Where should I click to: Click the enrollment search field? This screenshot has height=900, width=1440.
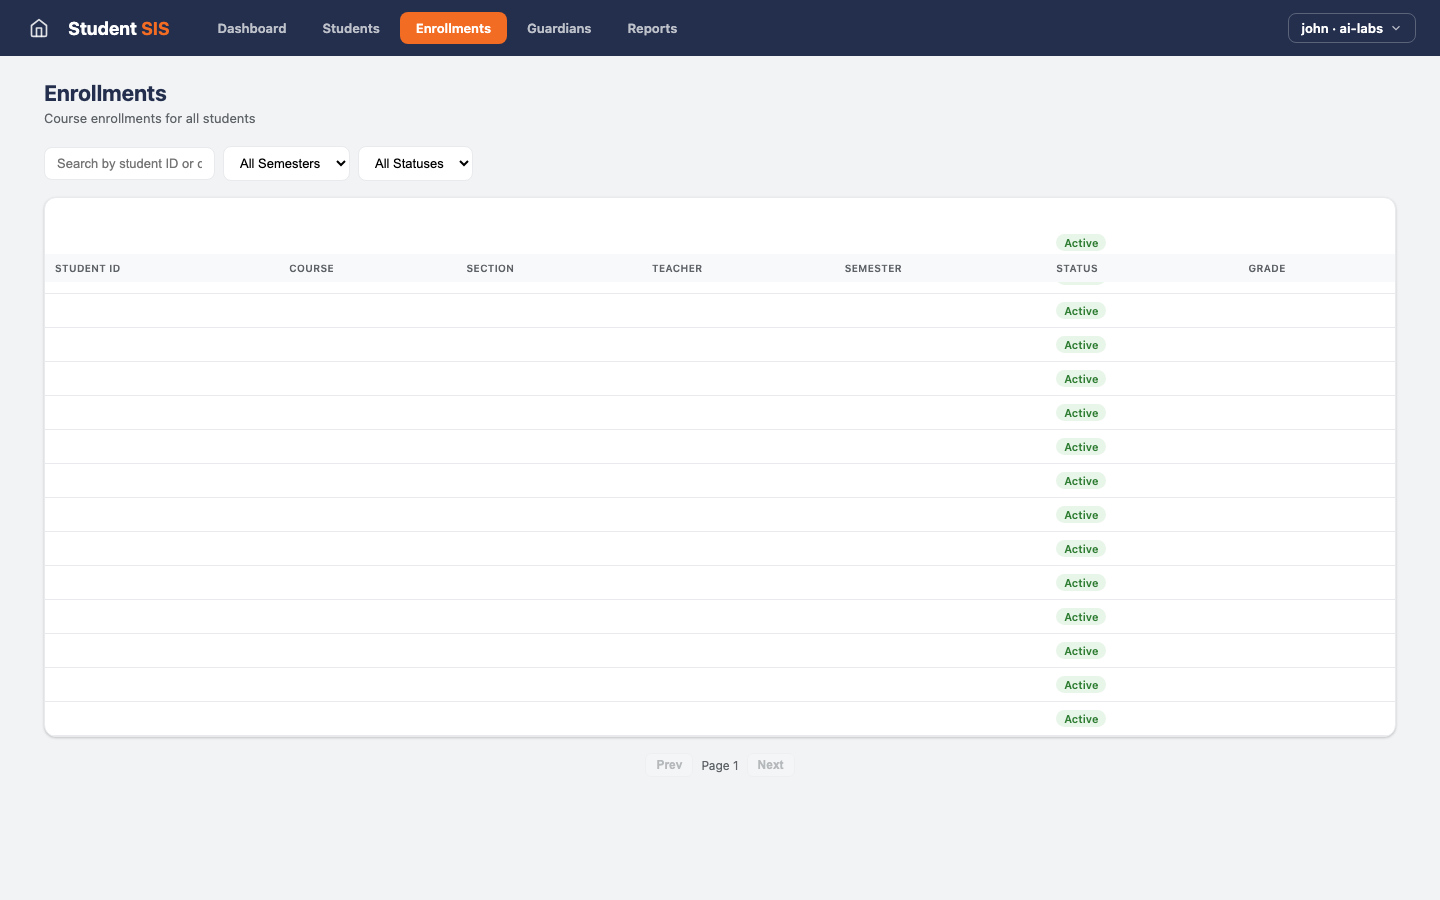point(129,163)
